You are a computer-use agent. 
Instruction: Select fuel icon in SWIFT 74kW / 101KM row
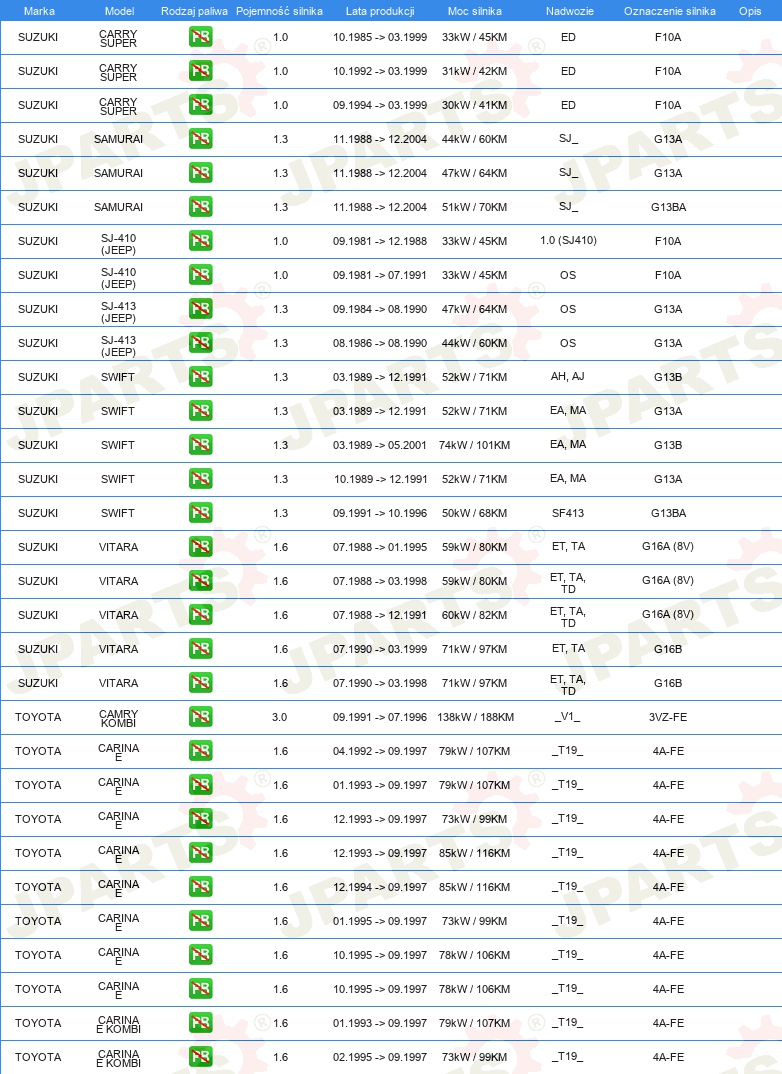[x=201, y=445]
